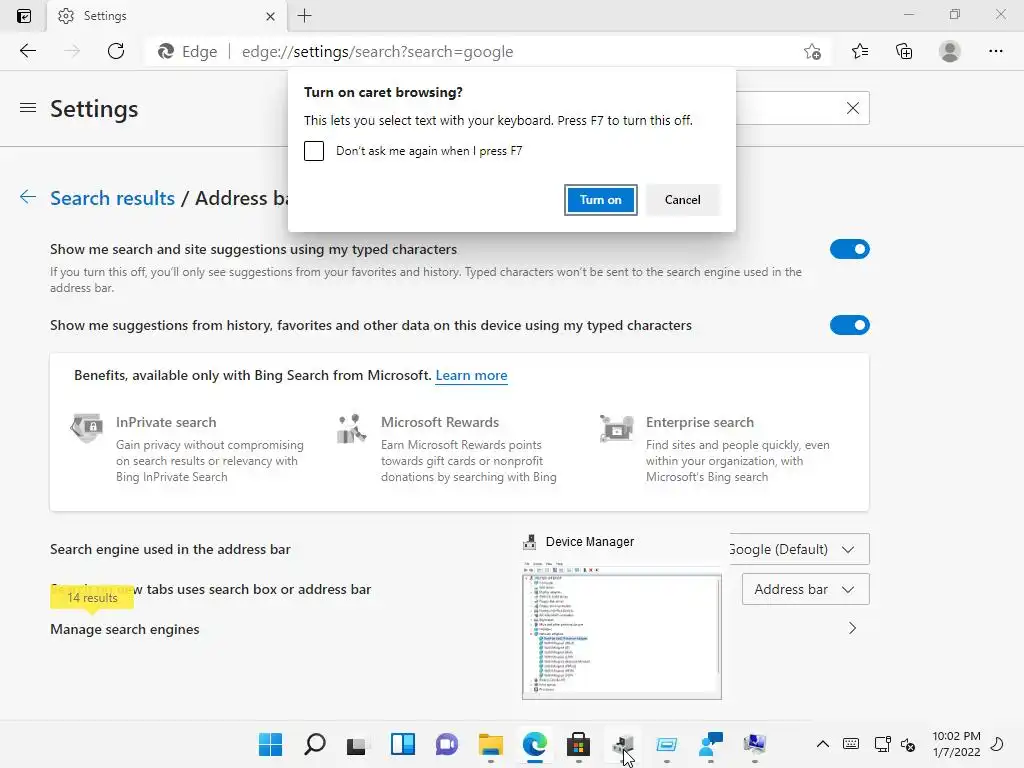Open the Windows Start menu
This screenshot has width=1024, height=768.
click(270, 744)
